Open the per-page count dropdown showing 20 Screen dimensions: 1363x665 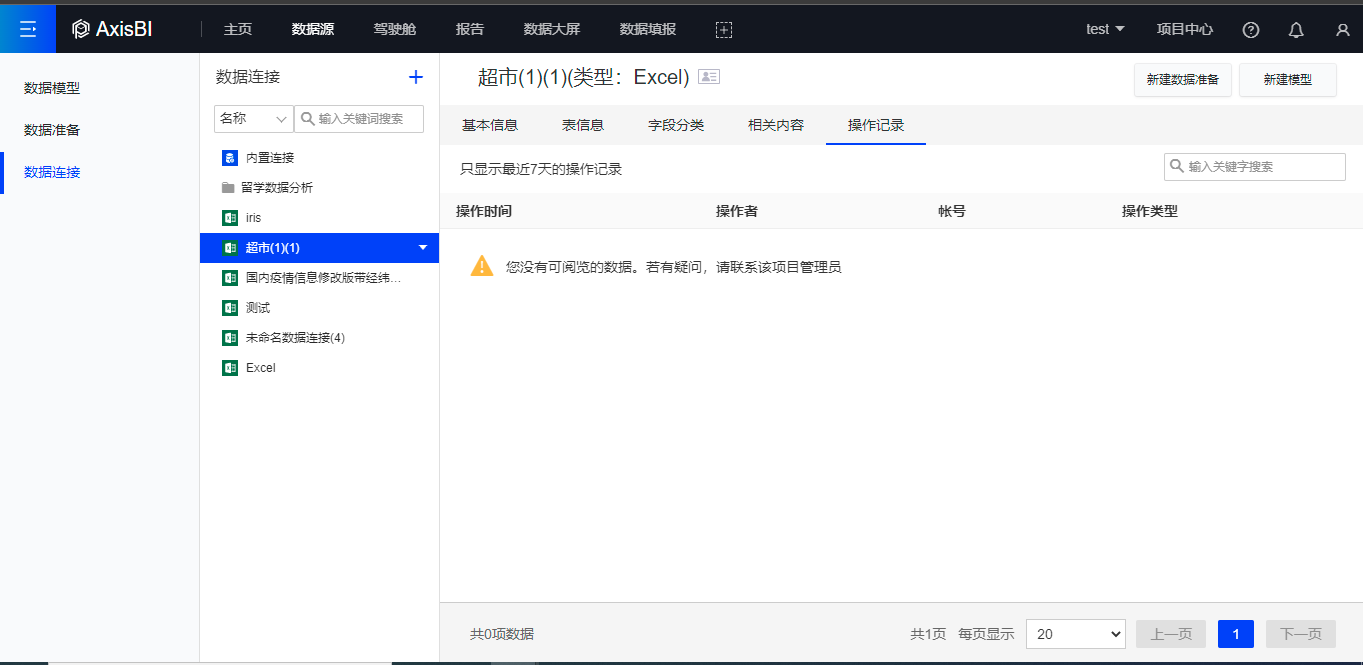(1075, 634)
